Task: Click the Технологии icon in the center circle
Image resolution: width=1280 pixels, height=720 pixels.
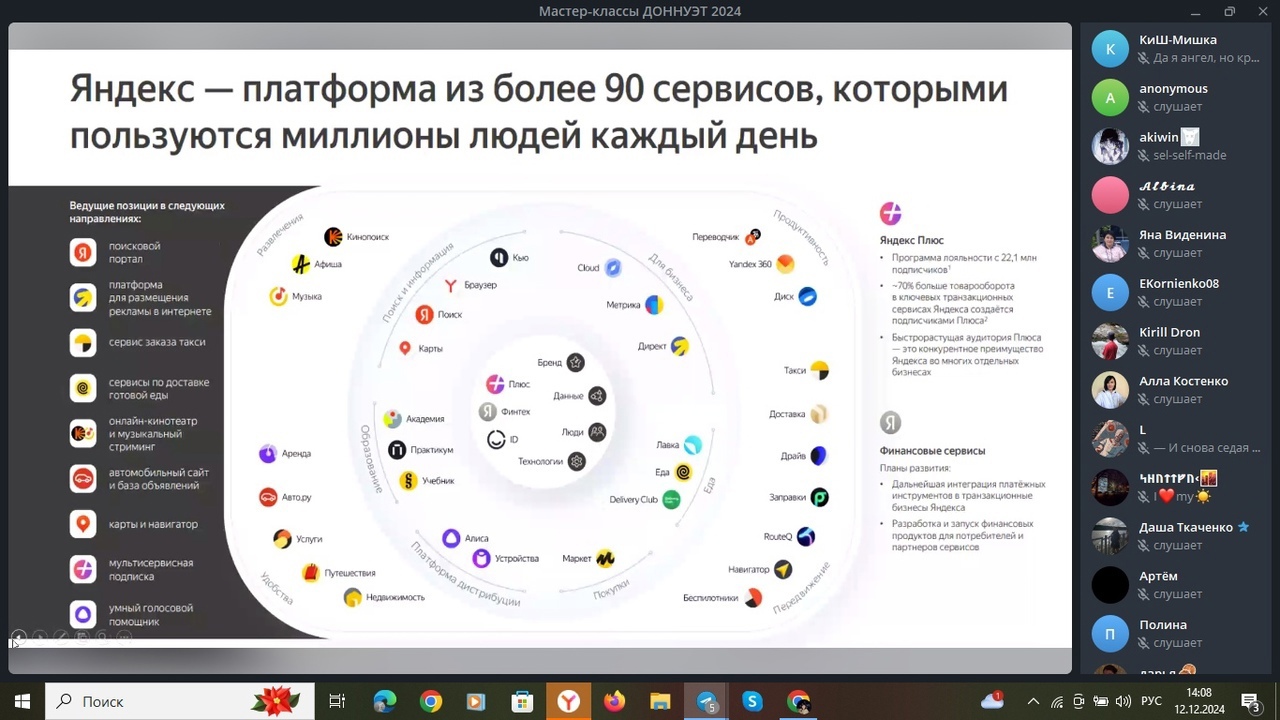Action: pos(576,461)
